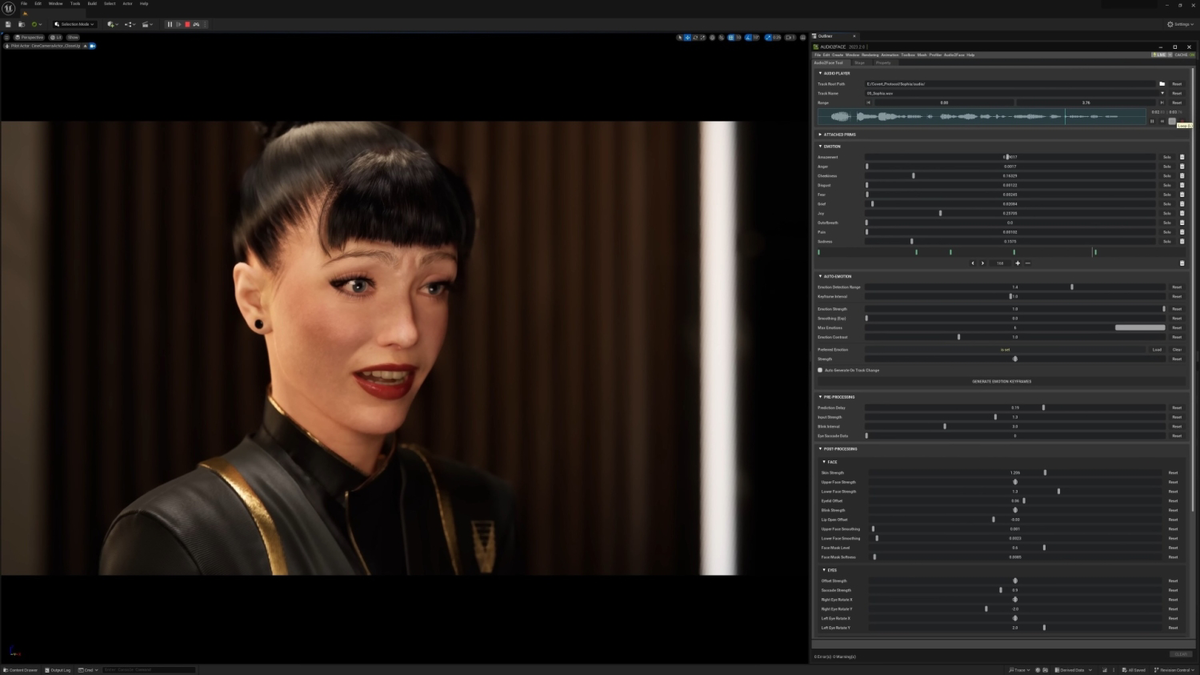
Task: Click Generate Emotion Keyframes button
Action: click(x=1001, y=381)
